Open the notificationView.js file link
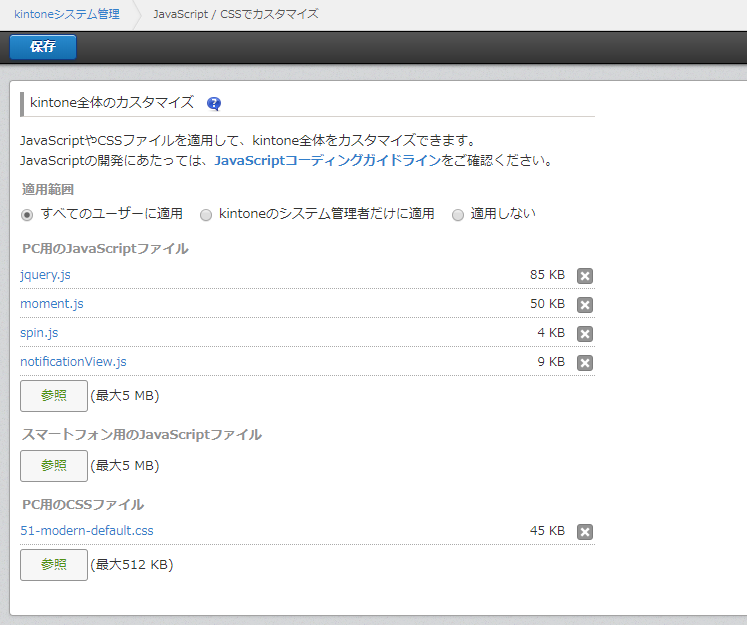Image resolution: width=747 pixels, height=625 pixels. click(73, 362)
